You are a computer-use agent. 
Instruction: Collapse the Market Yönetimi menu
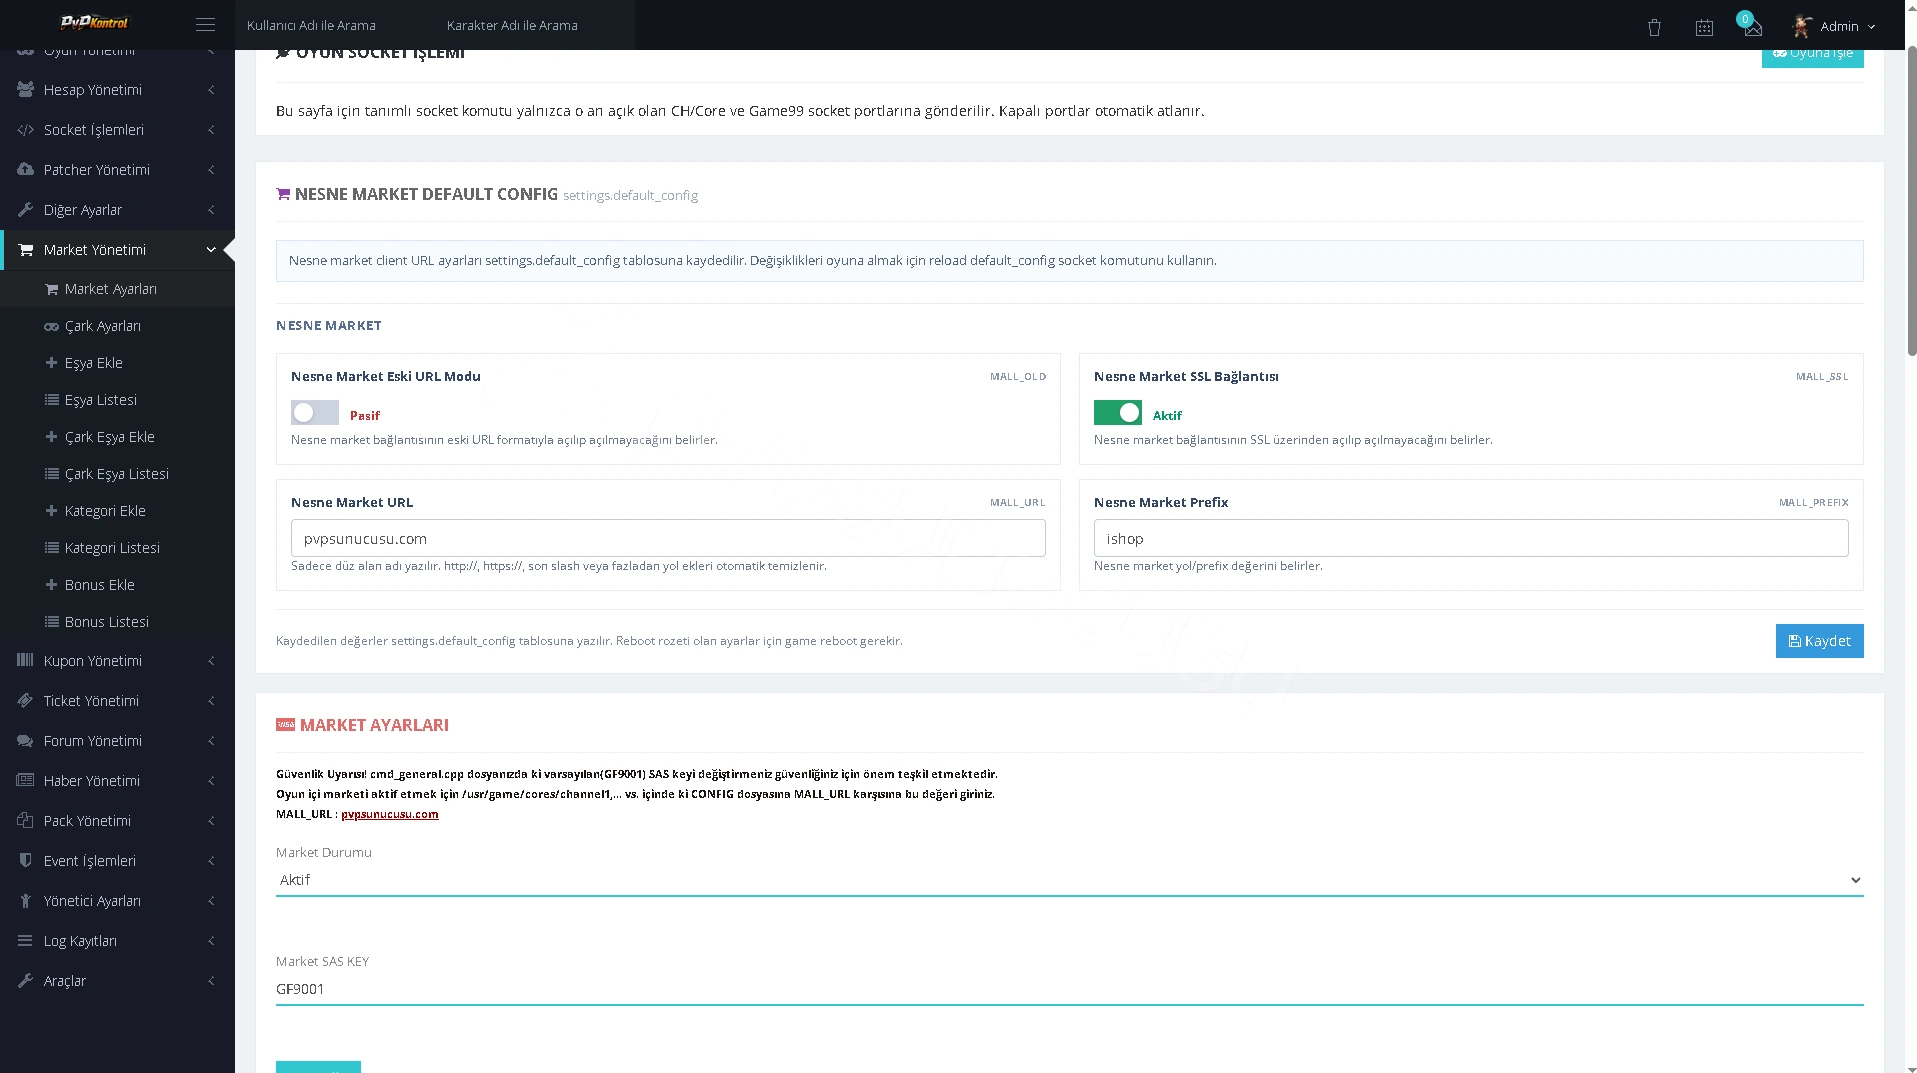[x=117, y=250]
